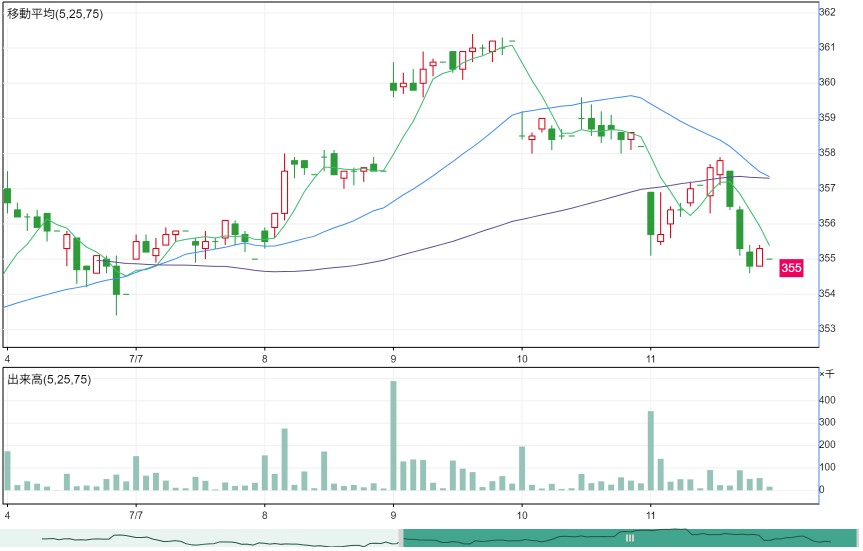
Task: Click the 0 volume axis label
Action: (822, 490)
